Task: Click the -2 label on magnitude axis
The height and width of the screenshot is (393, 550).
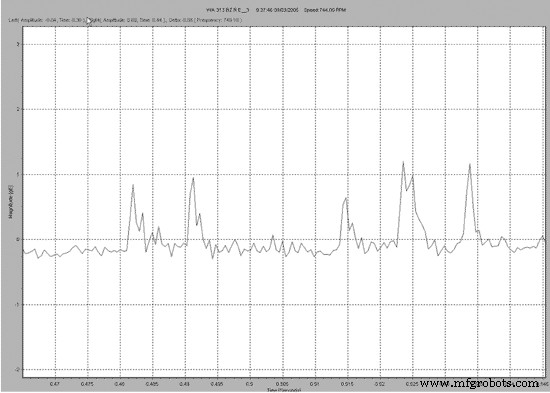Action: coord(18,369)
